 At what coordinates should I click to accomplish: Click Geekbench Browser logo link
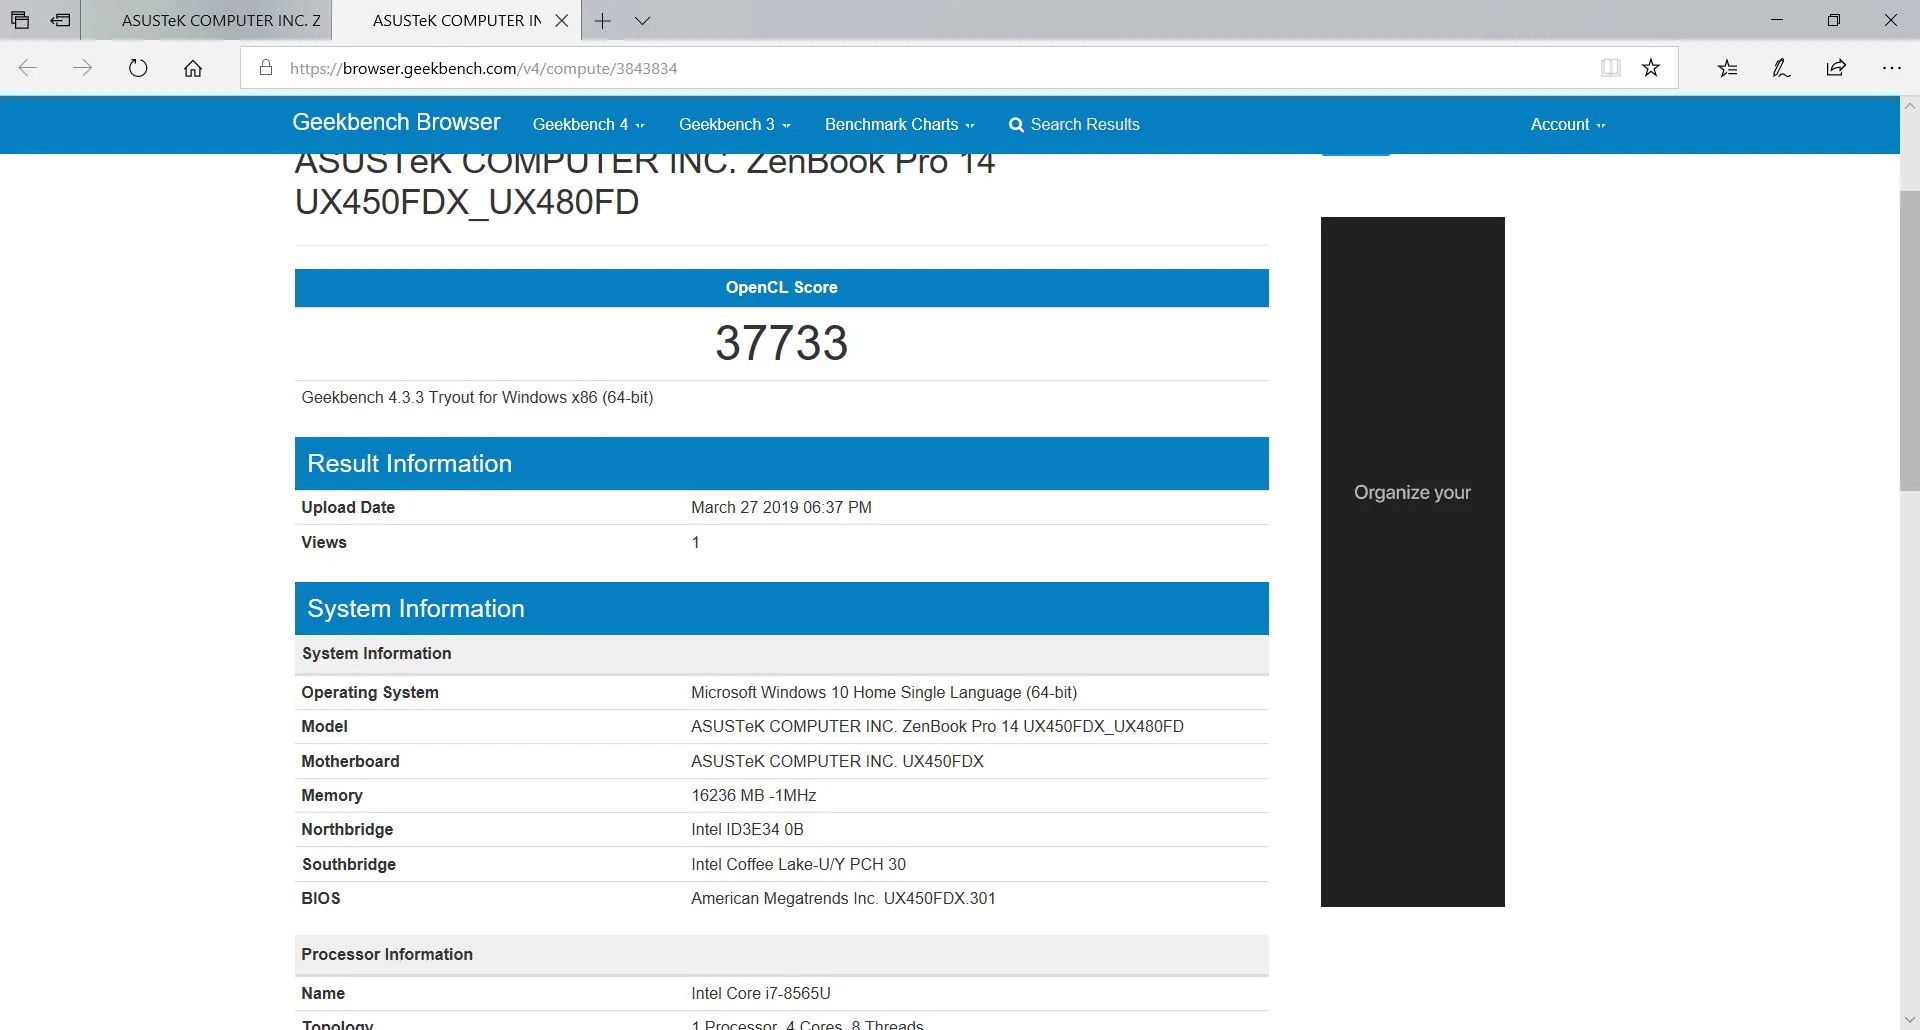pyautogui.click(x=396, y=122)
